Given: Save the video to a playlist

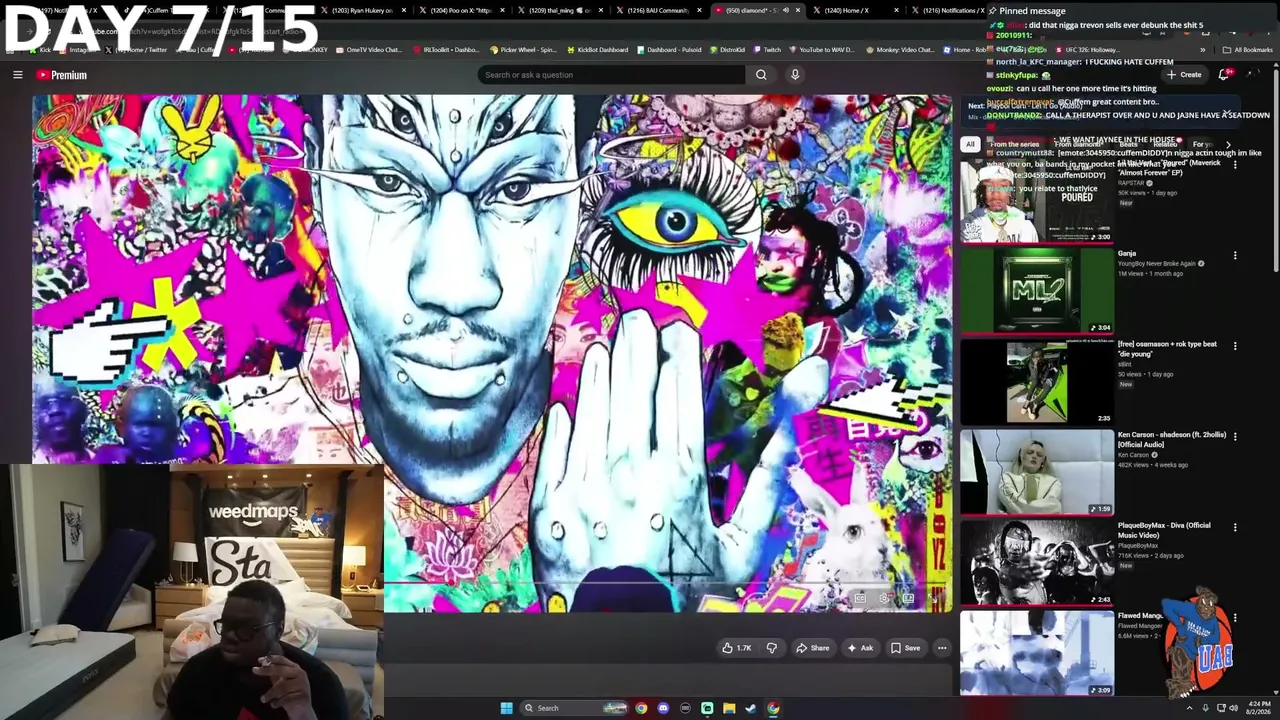Looking at the screenshot, I should [x=905, y=648].
